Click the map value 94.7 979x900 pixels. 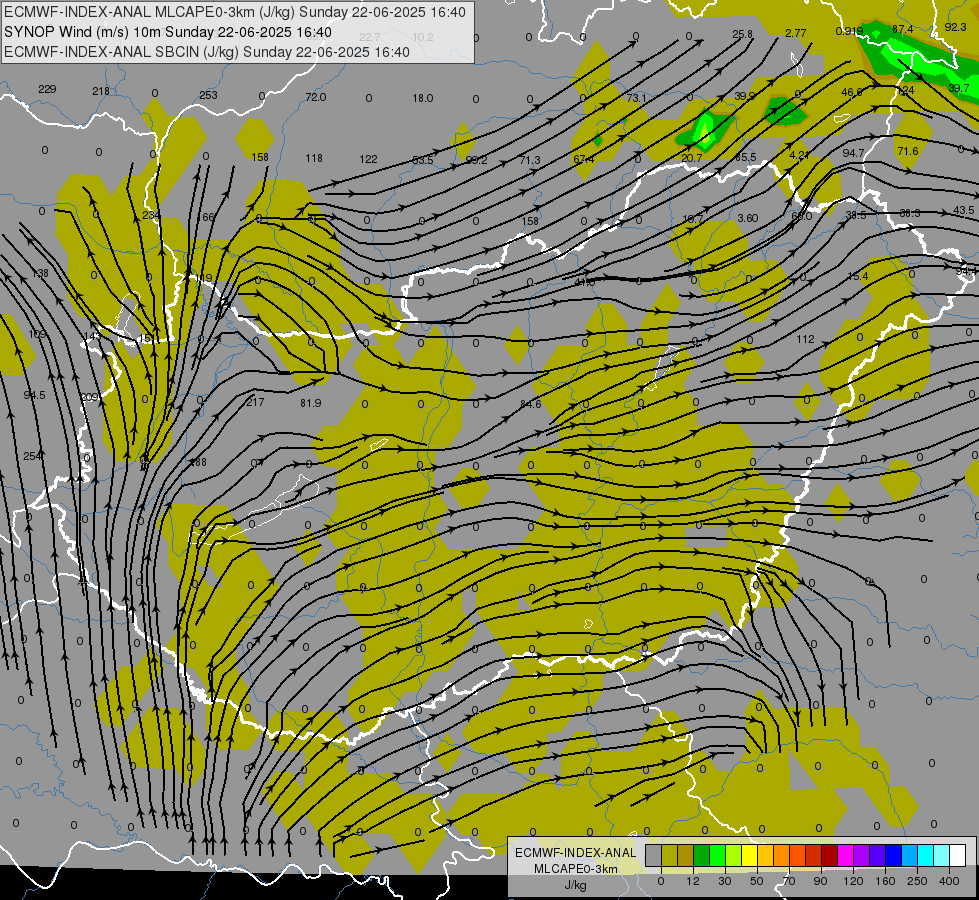[x=854, y=153]
